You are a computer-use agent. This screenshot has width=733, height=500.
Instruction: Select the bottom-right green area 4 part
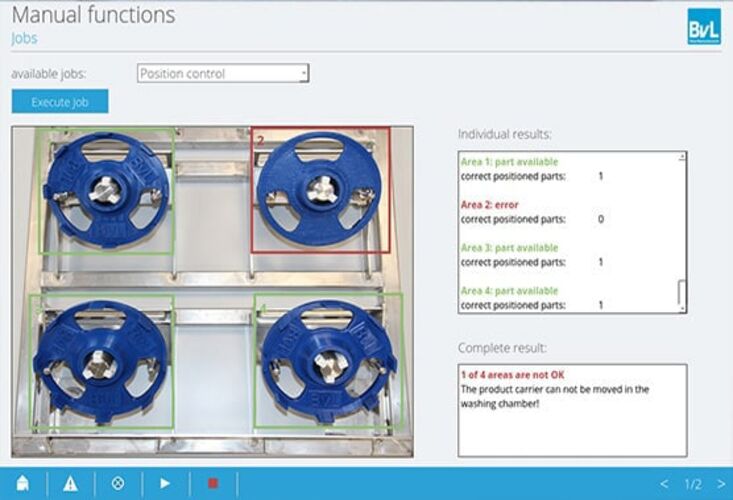[321, 360]
